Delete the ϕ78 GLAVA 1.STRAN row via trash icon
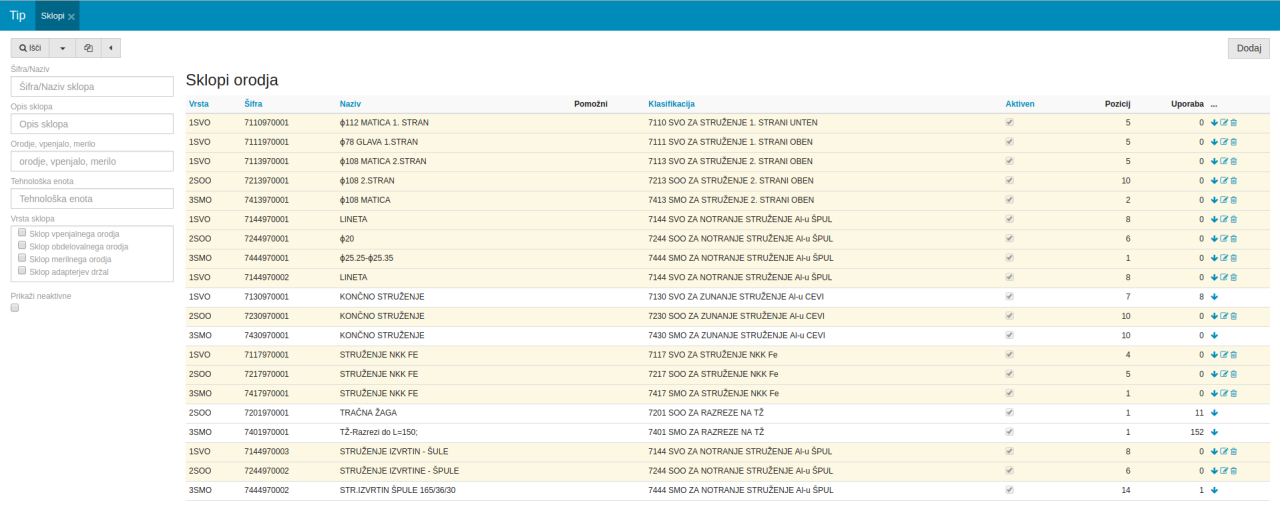The image size is (1280, 511). coord(1233,142)
